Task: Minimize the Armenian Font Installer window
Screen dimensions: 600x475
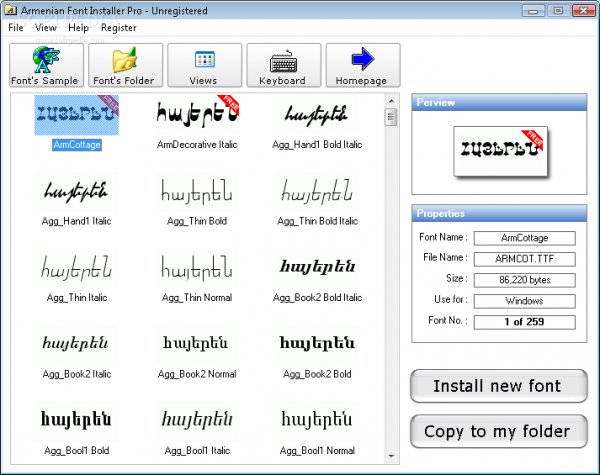Action: tap(533, 11)
